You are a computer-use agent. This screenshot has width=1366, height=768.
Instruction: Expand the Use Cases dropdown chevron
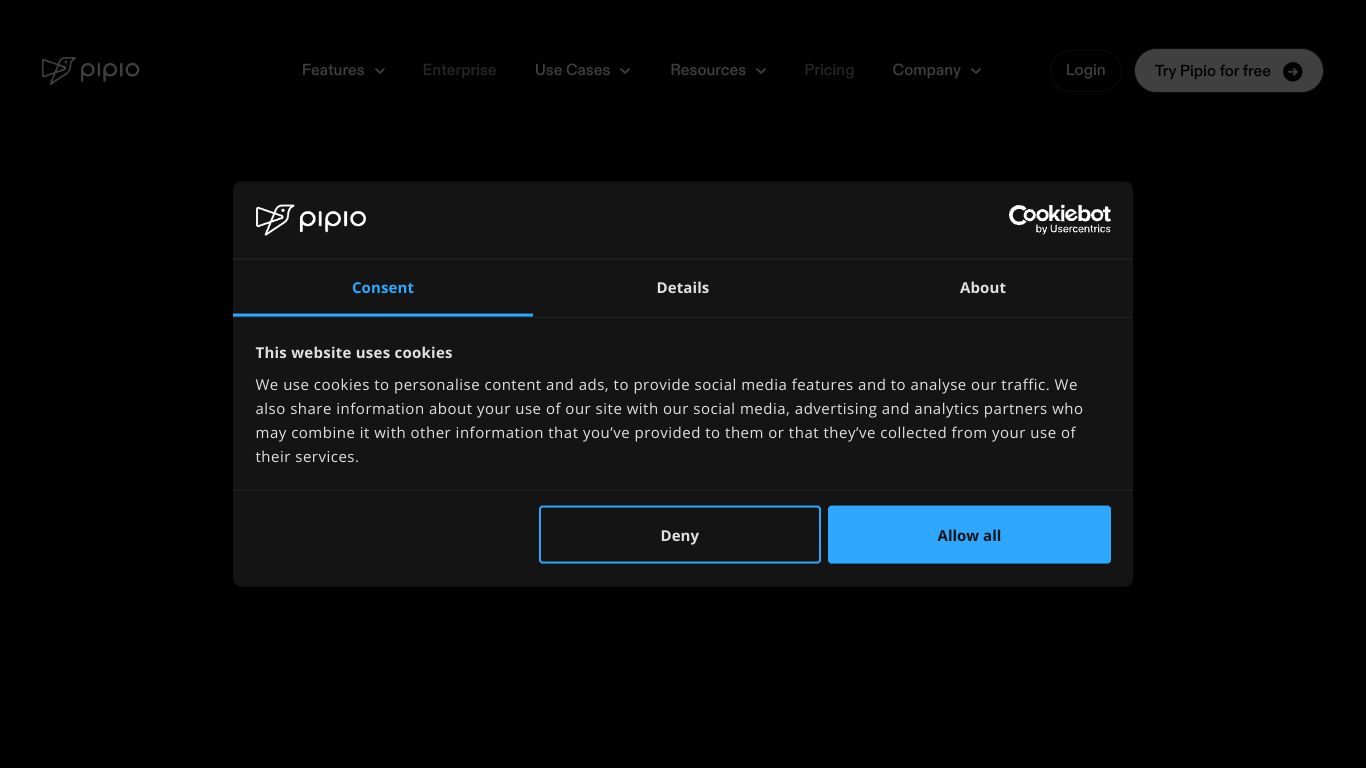tap(625, 71)
